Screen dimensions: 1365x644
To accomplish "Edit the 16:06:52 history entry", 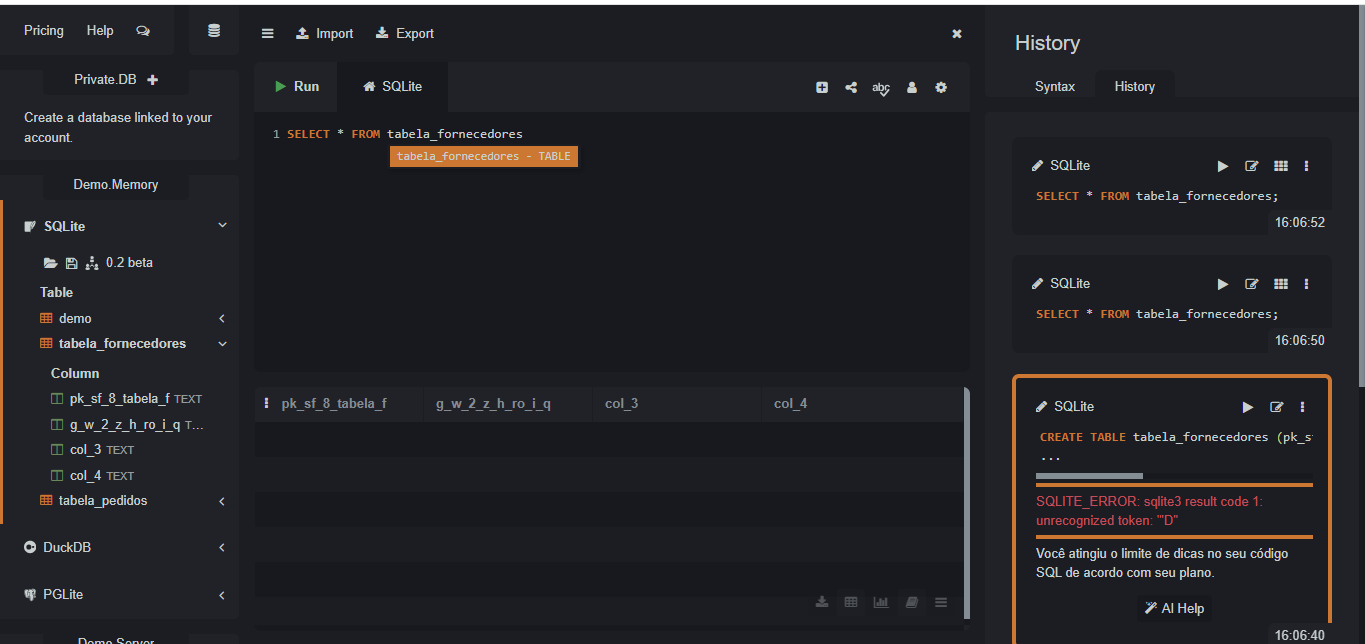I will (1251, 166).
